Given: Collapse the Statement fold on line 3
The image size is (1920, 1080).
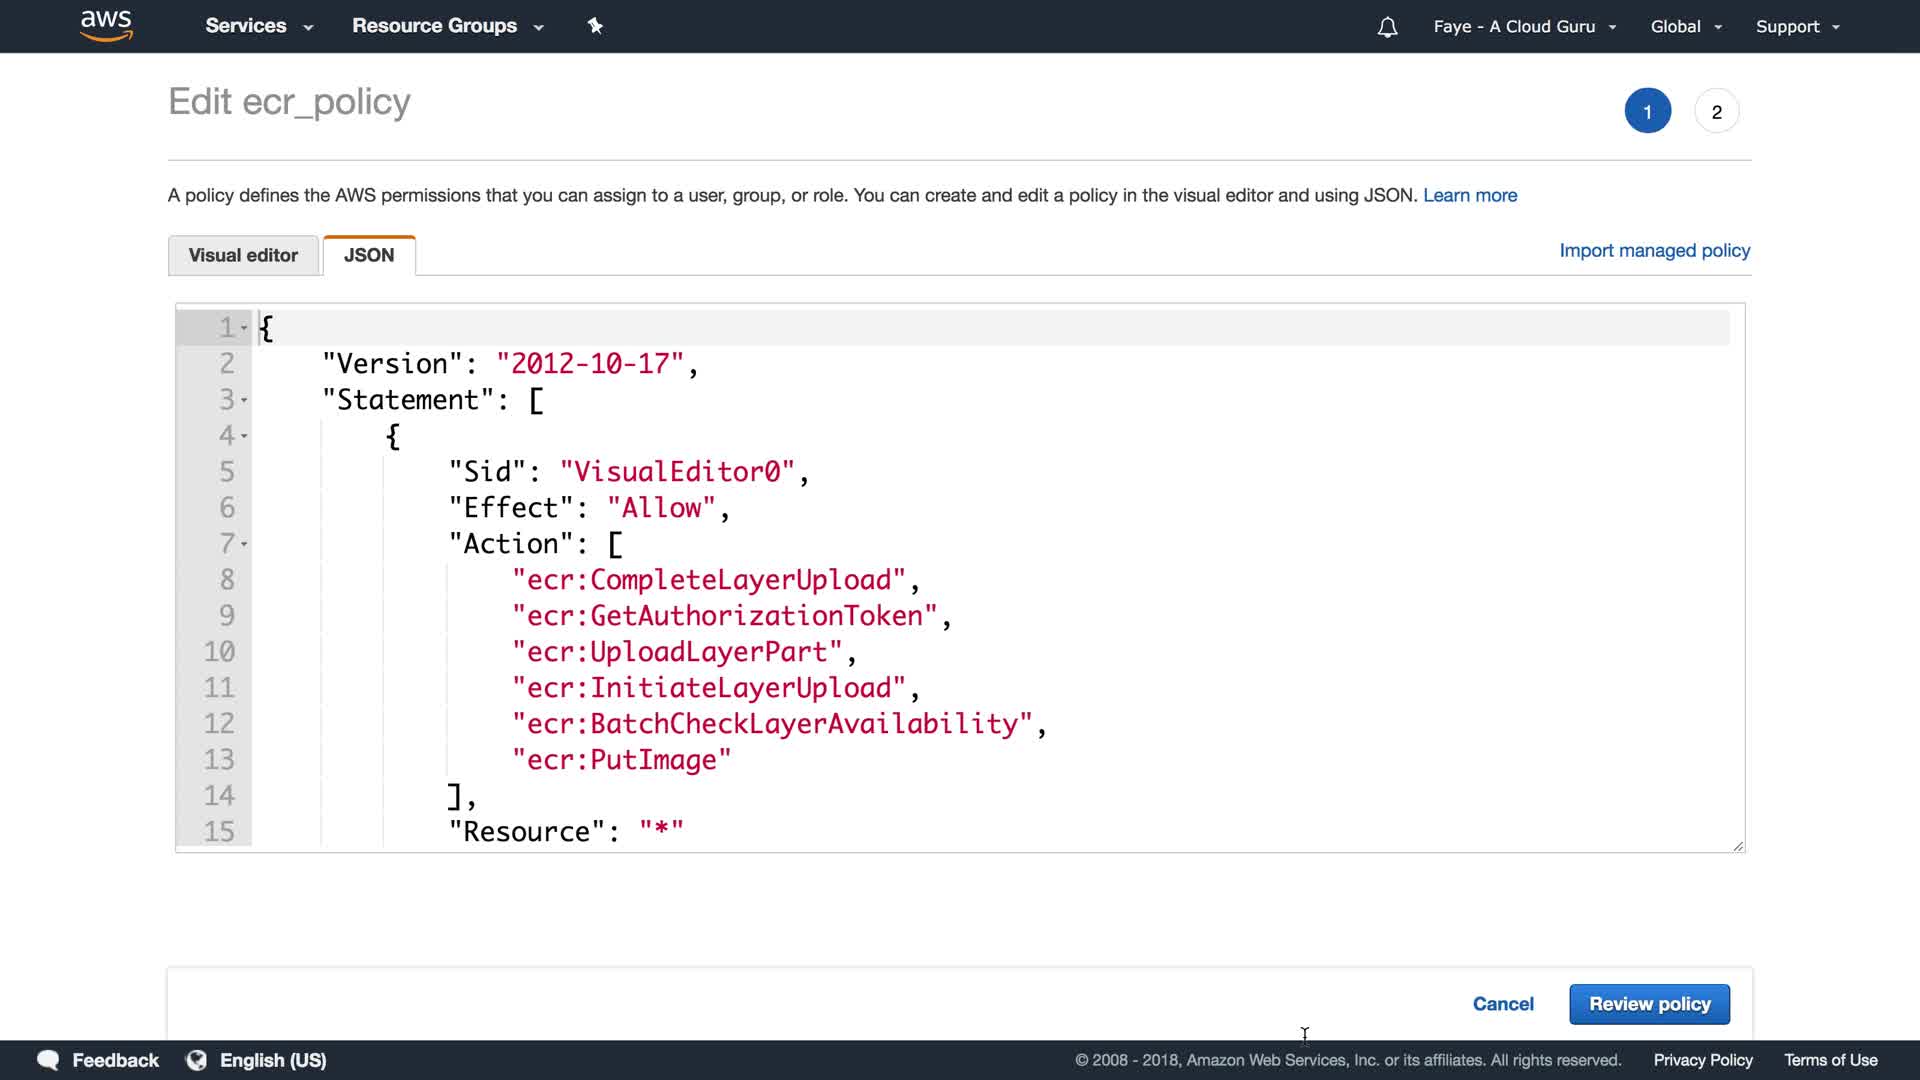Looking at the screenshot, I should click(244, 400).
